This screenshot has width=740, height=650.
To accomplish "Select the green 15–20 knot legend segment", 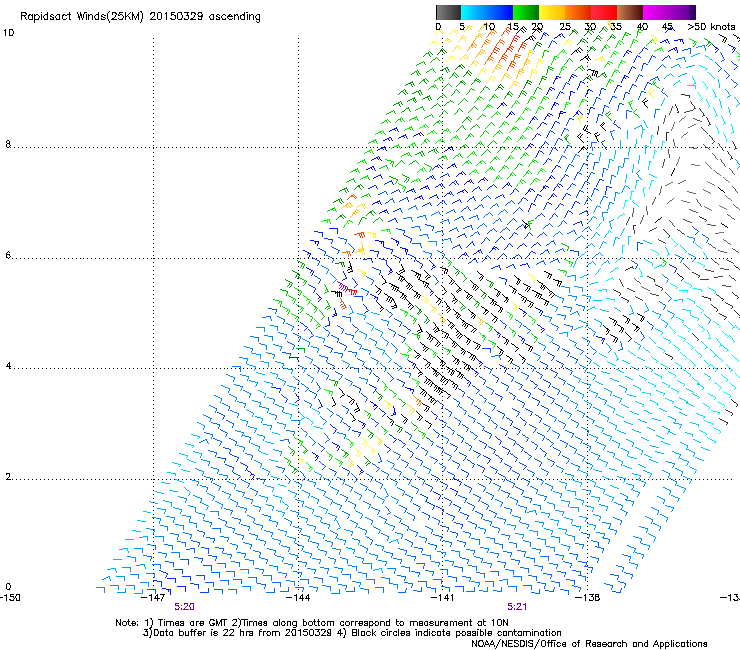I will coord(526,12).
